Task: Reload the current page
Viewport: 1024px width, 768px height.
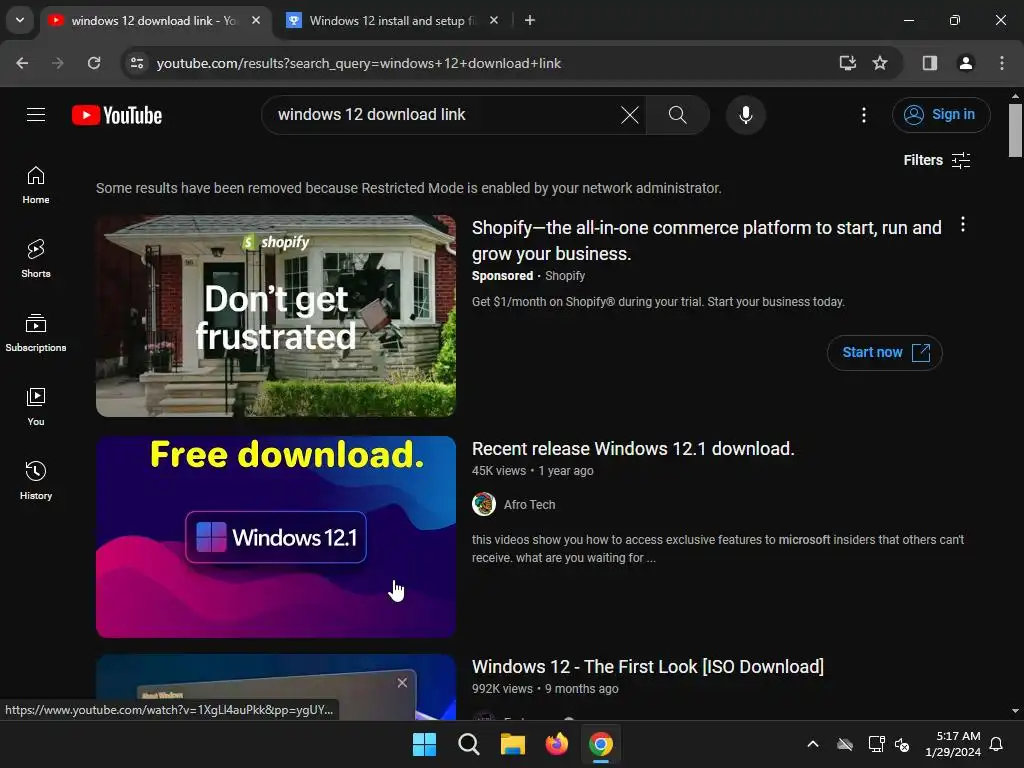Action: point(94,63)
